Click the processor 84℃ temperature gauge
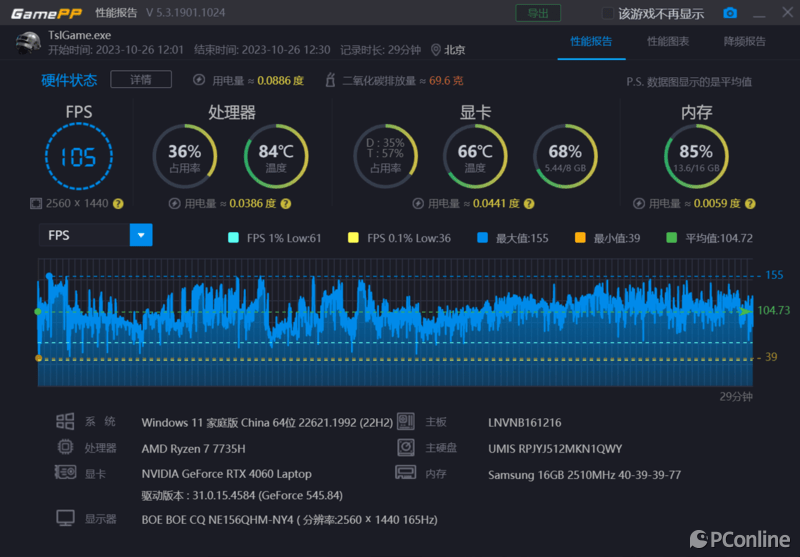This screenshot has width=800, height=557. tap(276, 156)
